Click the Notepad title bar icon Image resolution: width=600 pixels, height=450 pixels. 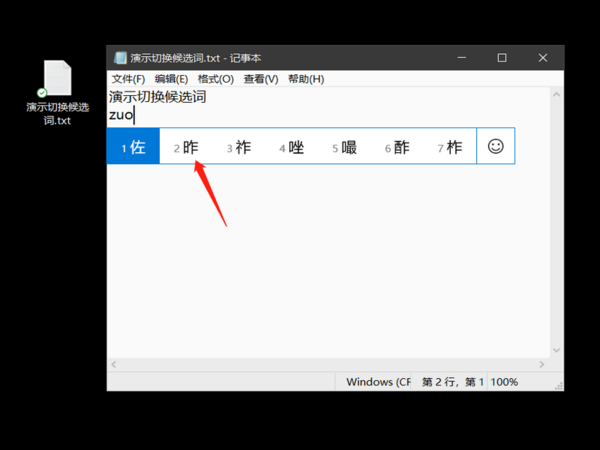pos(120,58)
